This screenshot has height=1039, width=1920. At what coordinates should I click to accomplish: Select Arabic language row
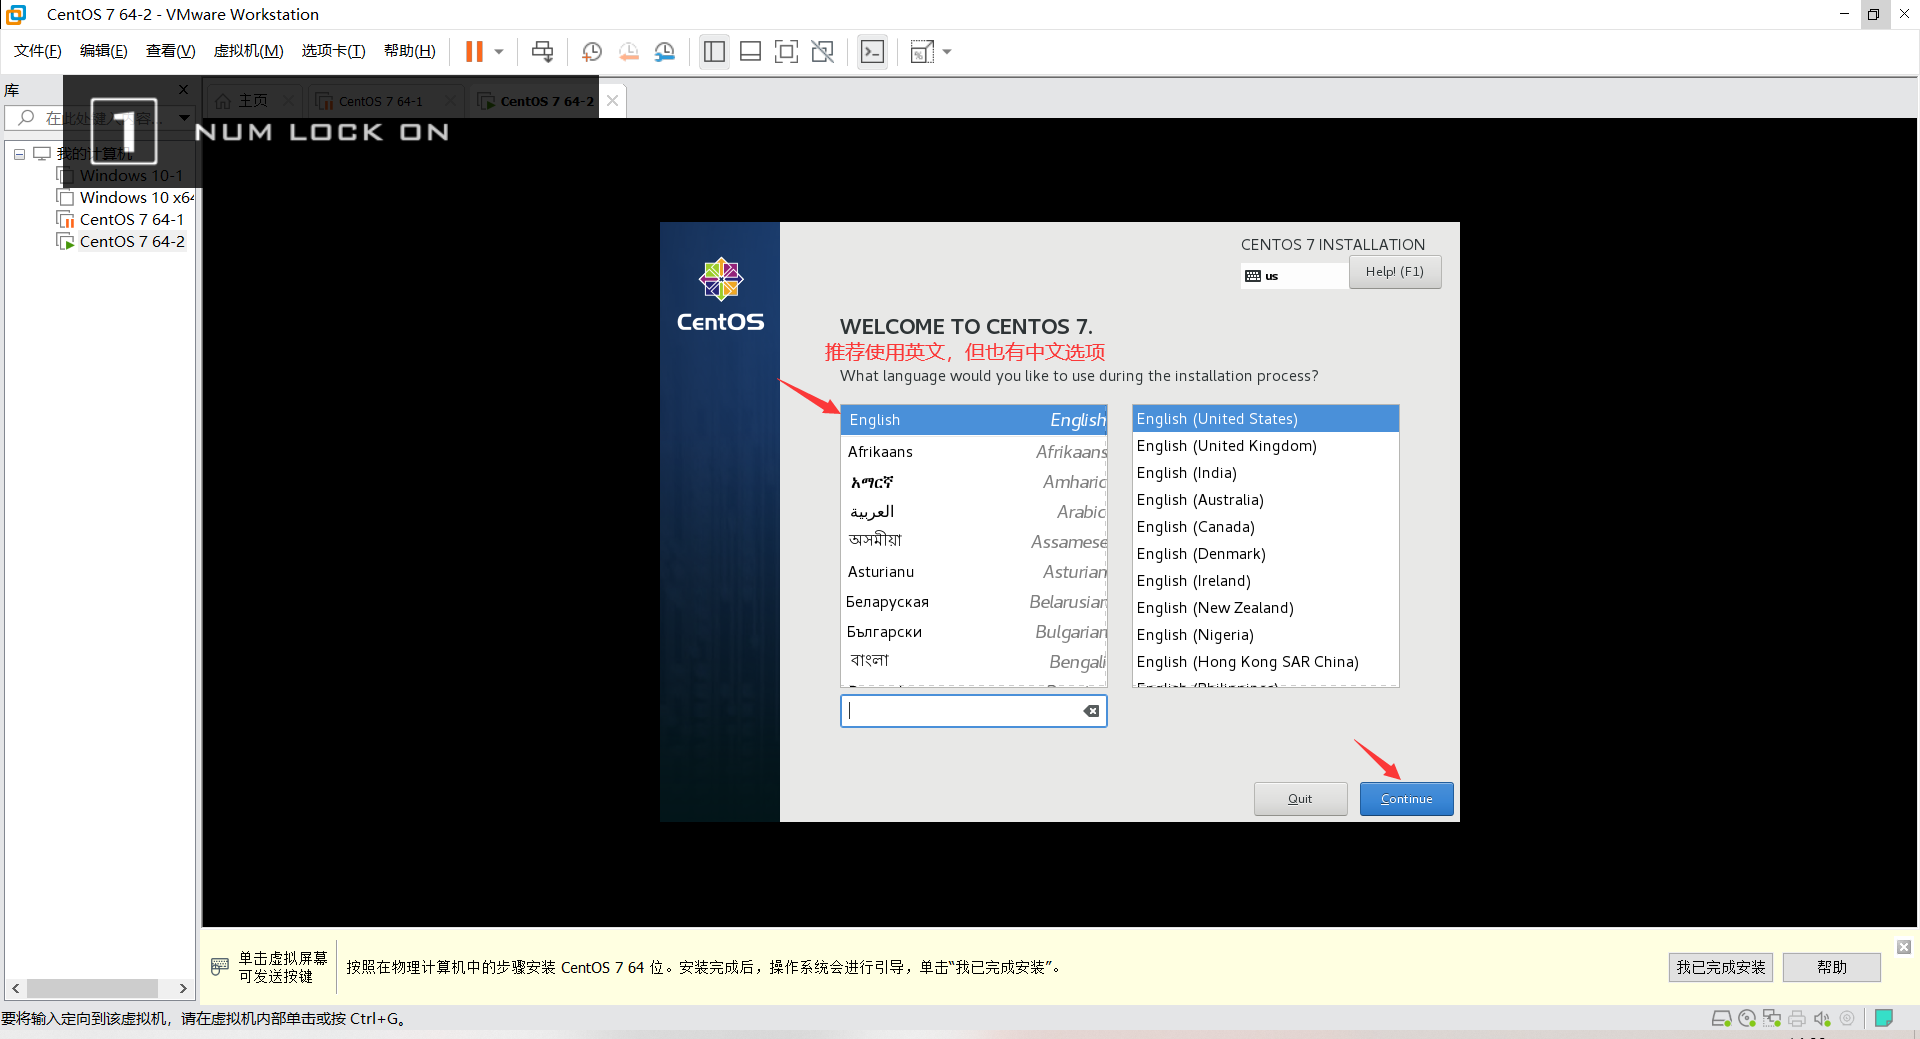974,512
